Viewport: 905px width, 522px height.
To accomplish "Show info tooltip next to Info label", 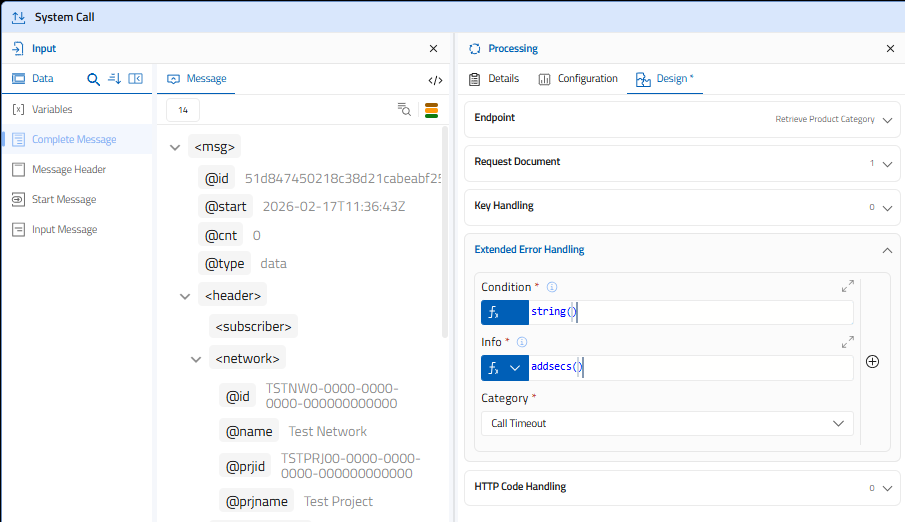I will (x=521, y=342).
